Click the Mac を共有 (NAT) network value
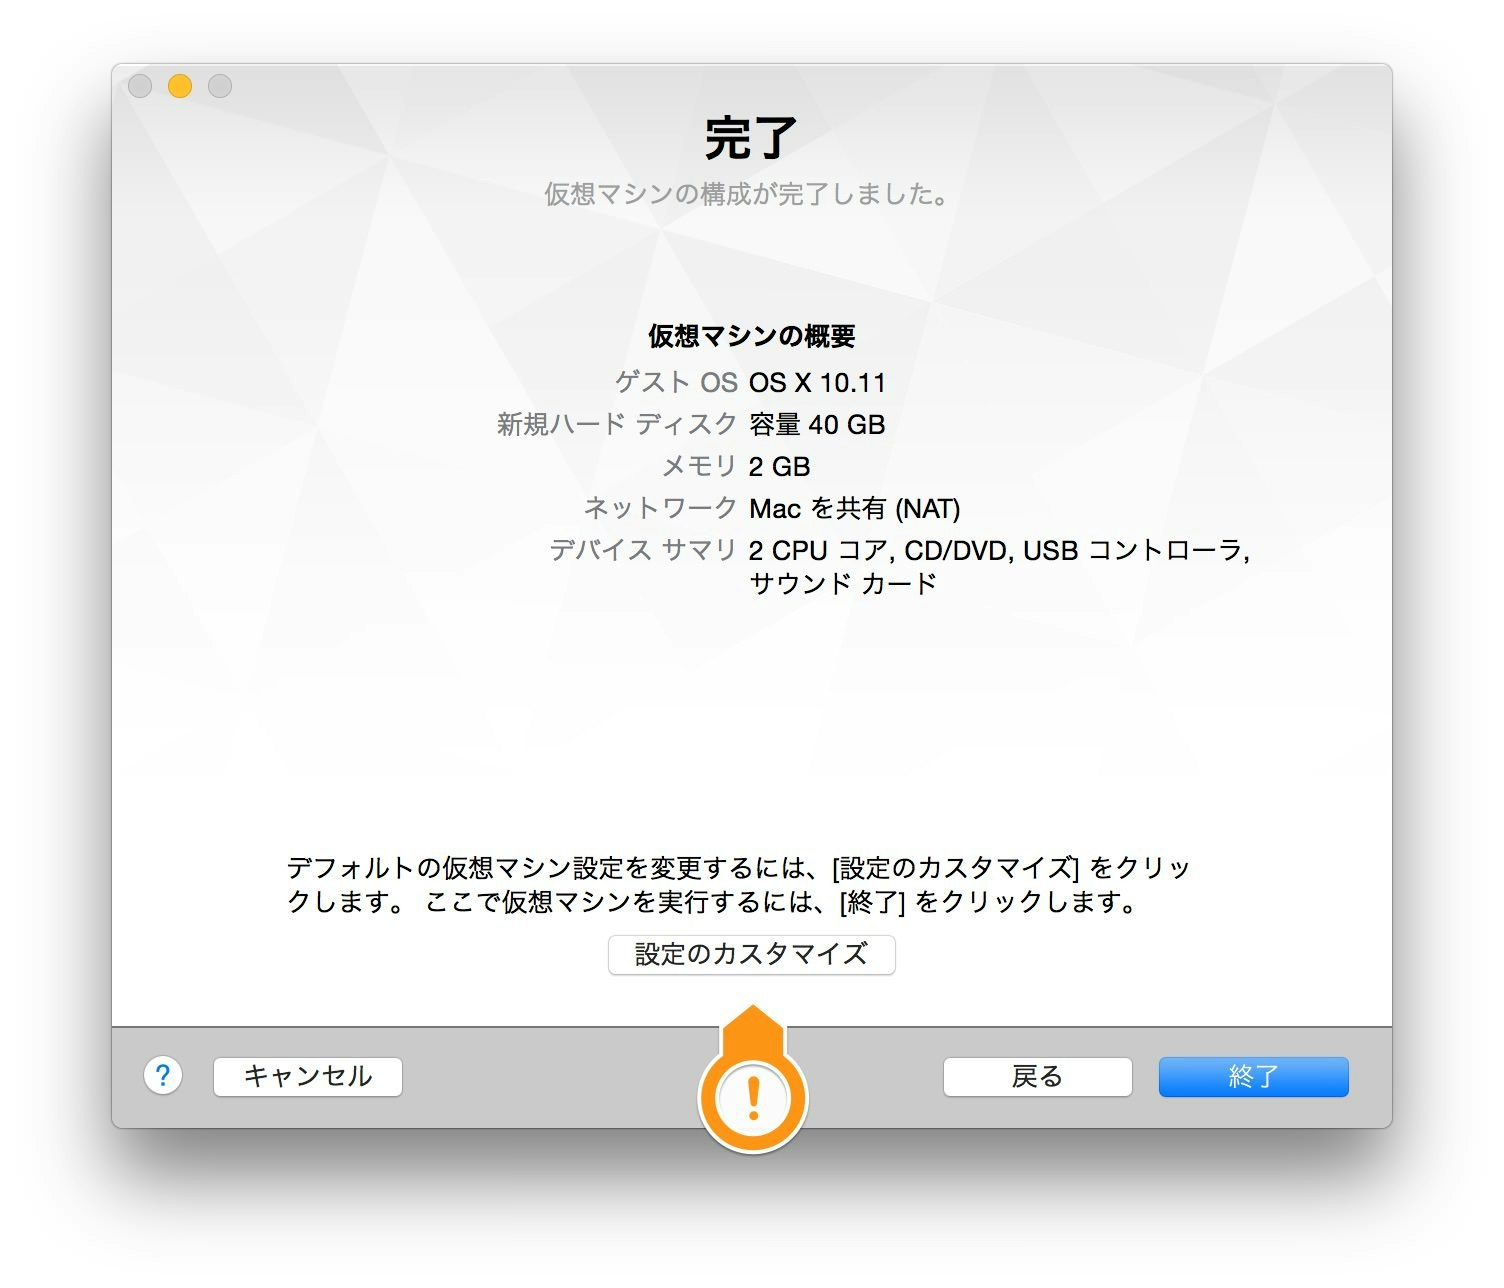Screen dimensions: 1504x1288 [854, 508]
